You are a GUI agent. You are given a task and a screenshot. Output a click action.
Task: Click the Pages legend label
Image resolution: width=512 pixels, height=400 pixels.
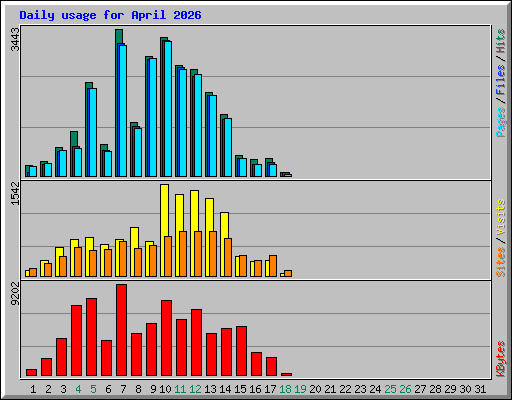pos(500,122)
